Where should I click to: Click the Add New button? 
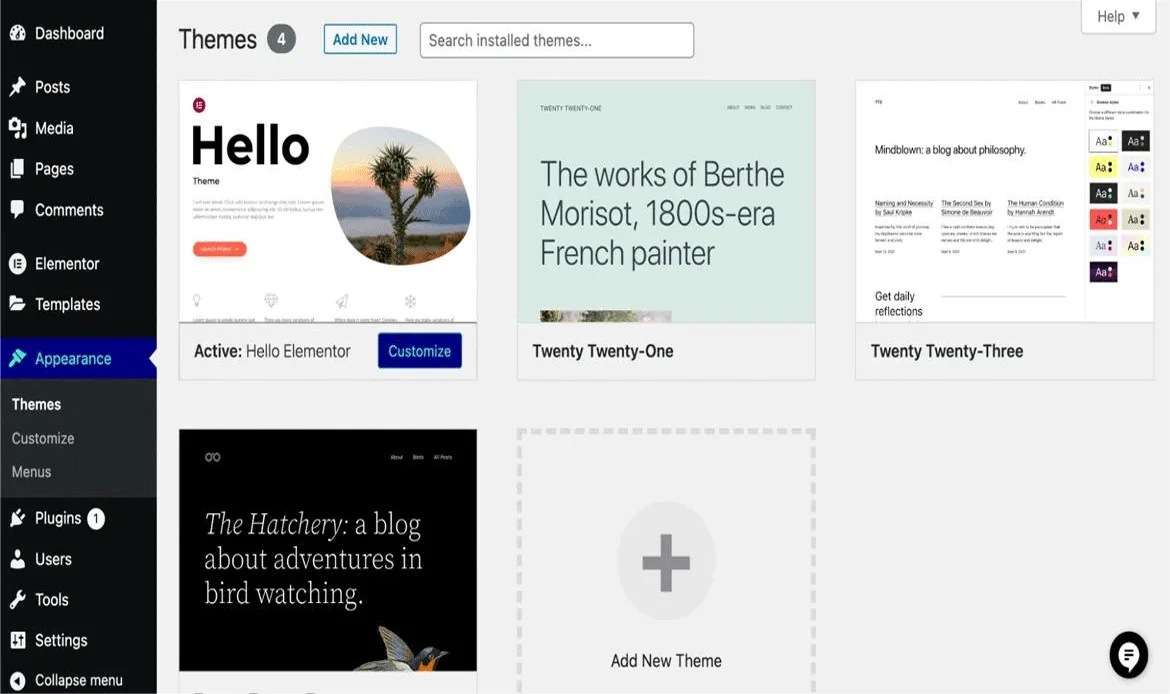[360, 40]
